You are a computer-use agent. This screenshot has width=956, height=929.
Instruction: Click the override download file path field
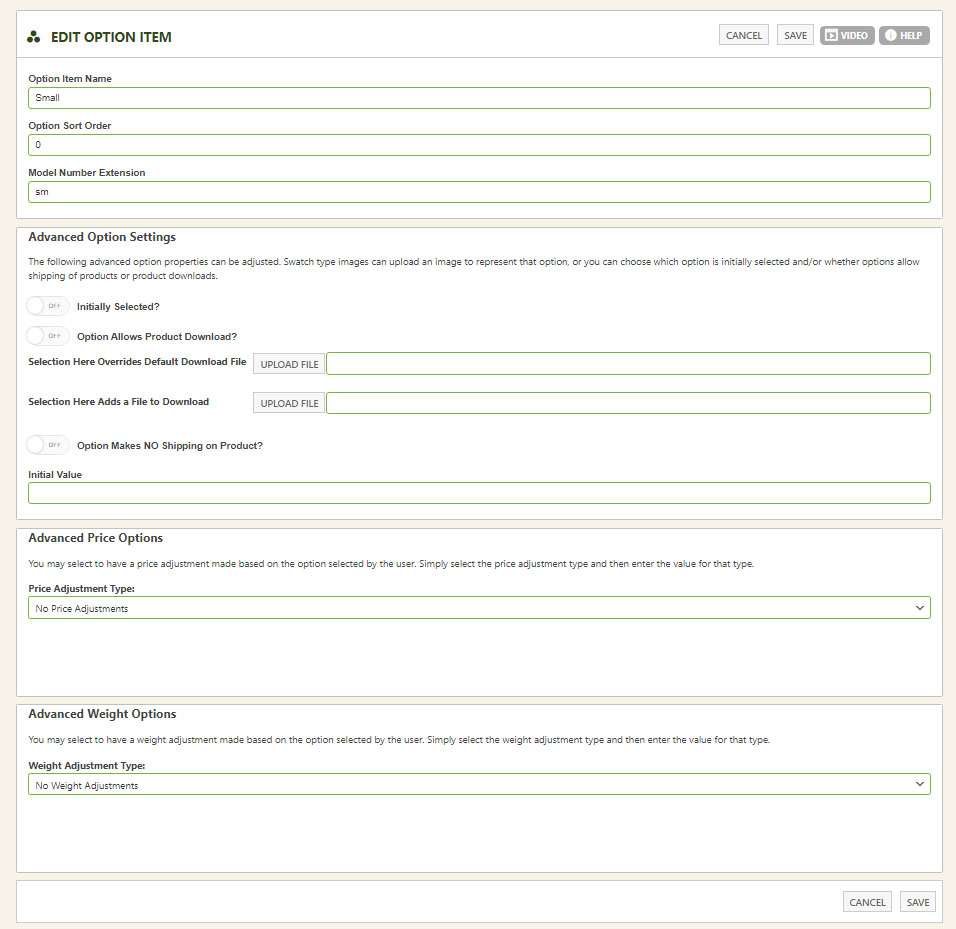(629, 363)
